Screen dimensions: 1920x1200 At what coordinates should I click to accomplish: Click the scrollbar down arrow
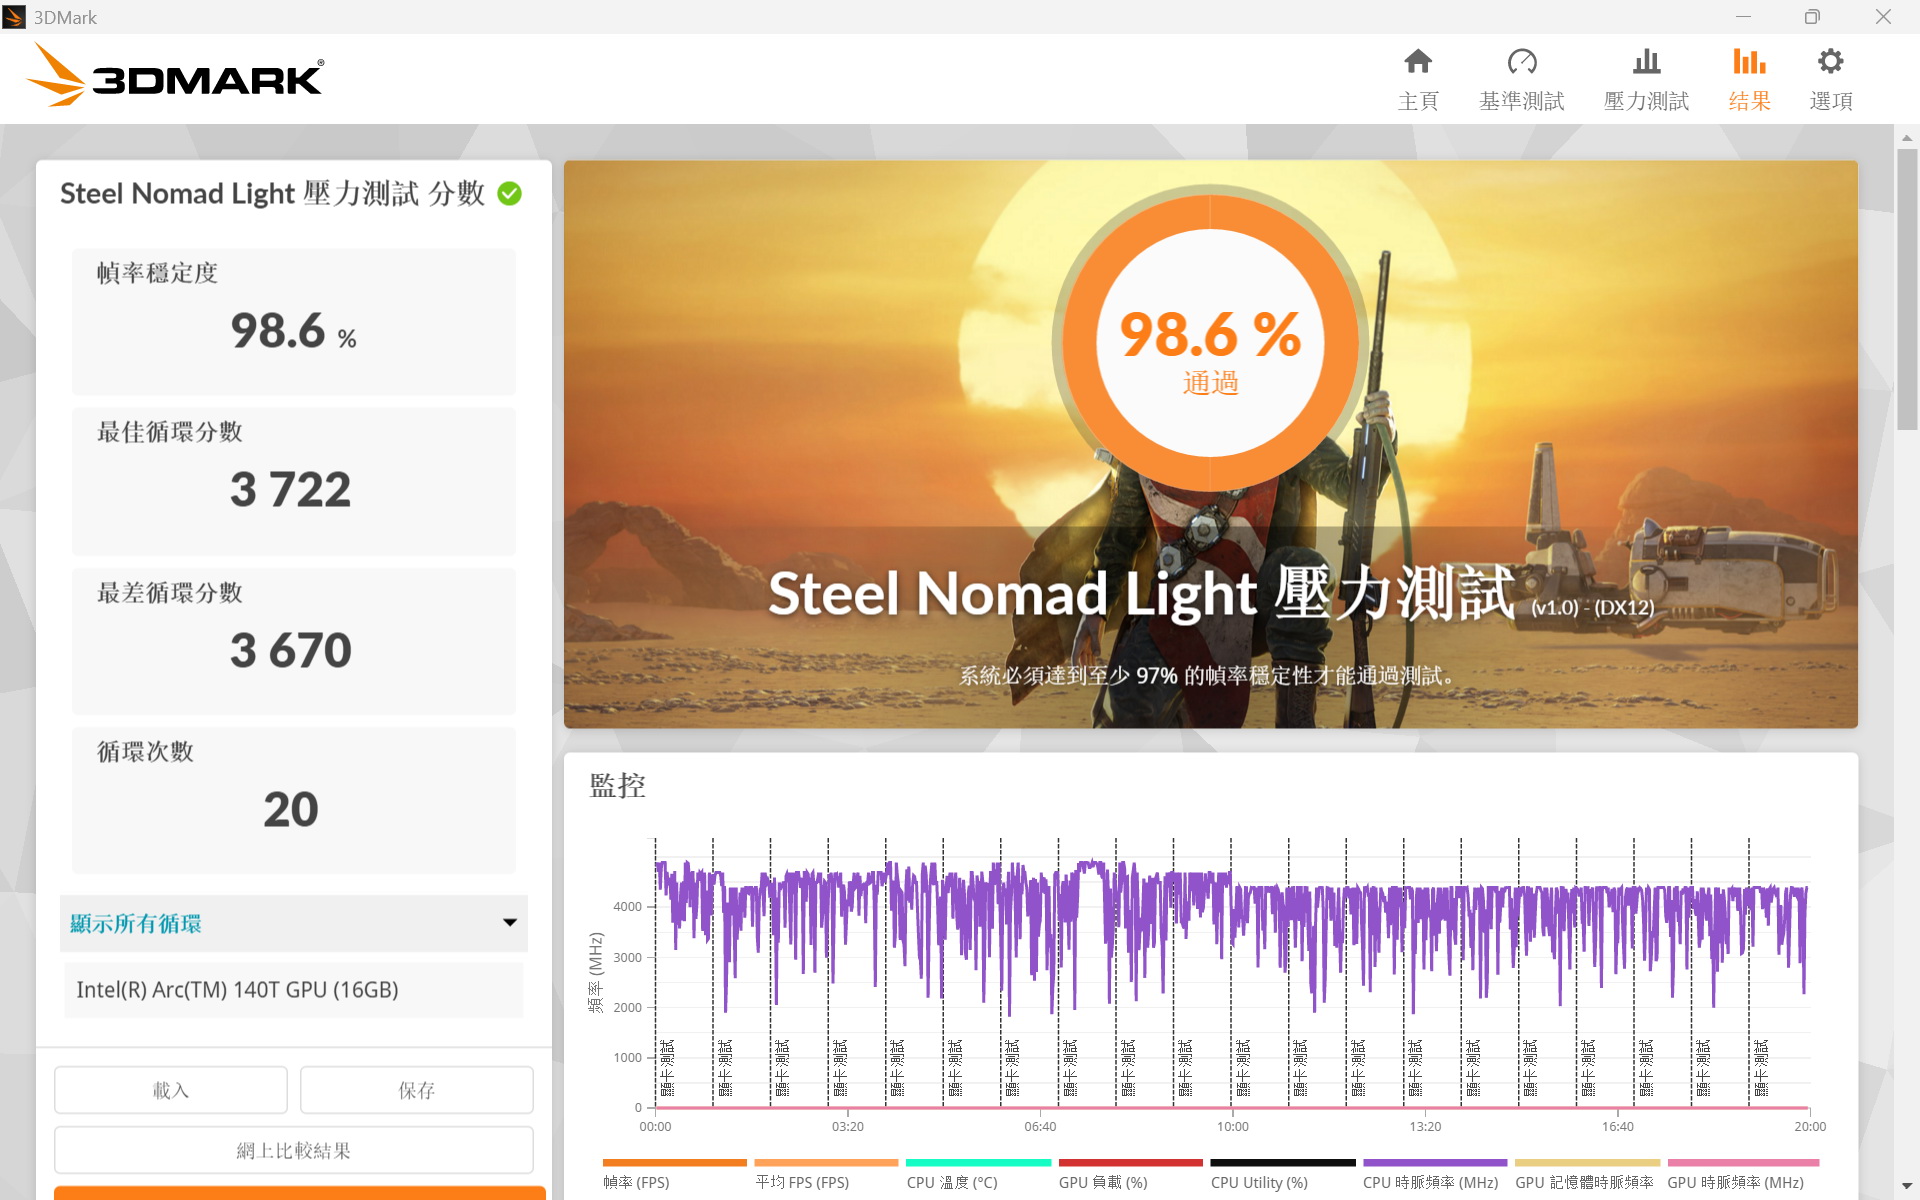[x=1907, y=1187]
